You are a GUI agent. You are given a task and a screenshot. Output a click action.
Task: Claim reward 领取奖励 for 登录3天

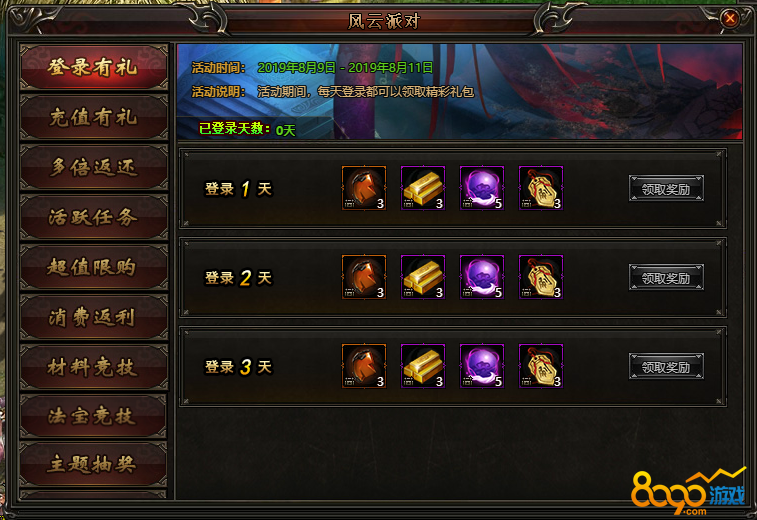point(666,366)
